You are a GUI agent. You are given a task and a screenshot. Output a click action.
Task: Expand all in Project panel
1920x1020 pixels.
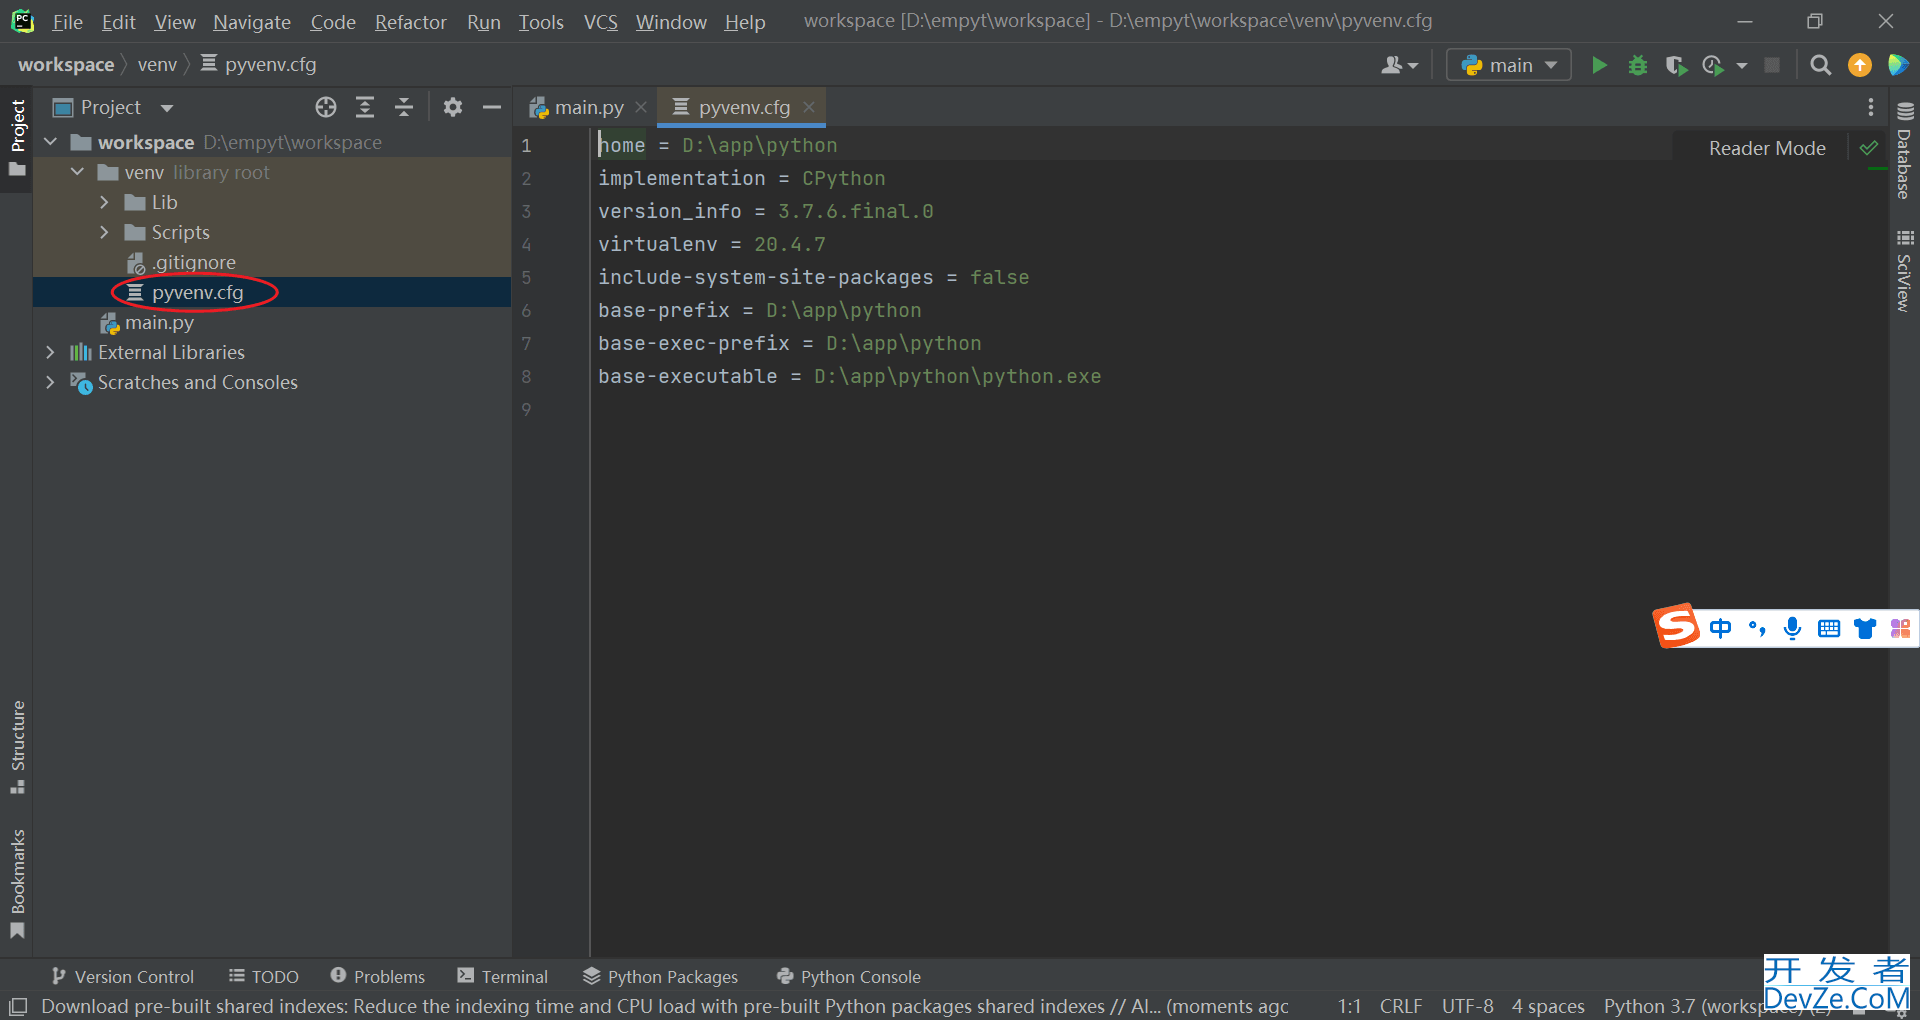point(365,107)
